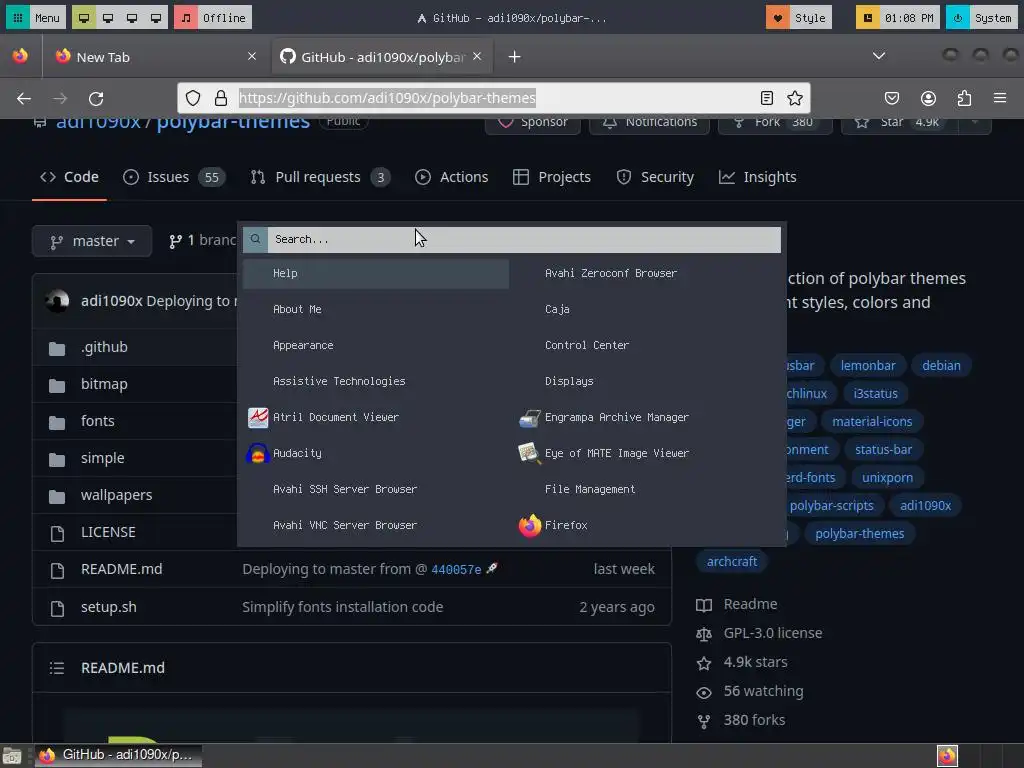Viewport: 1024px width, 768px height.
Task: Open the Extensions puzzle icon
Action: 964,98
